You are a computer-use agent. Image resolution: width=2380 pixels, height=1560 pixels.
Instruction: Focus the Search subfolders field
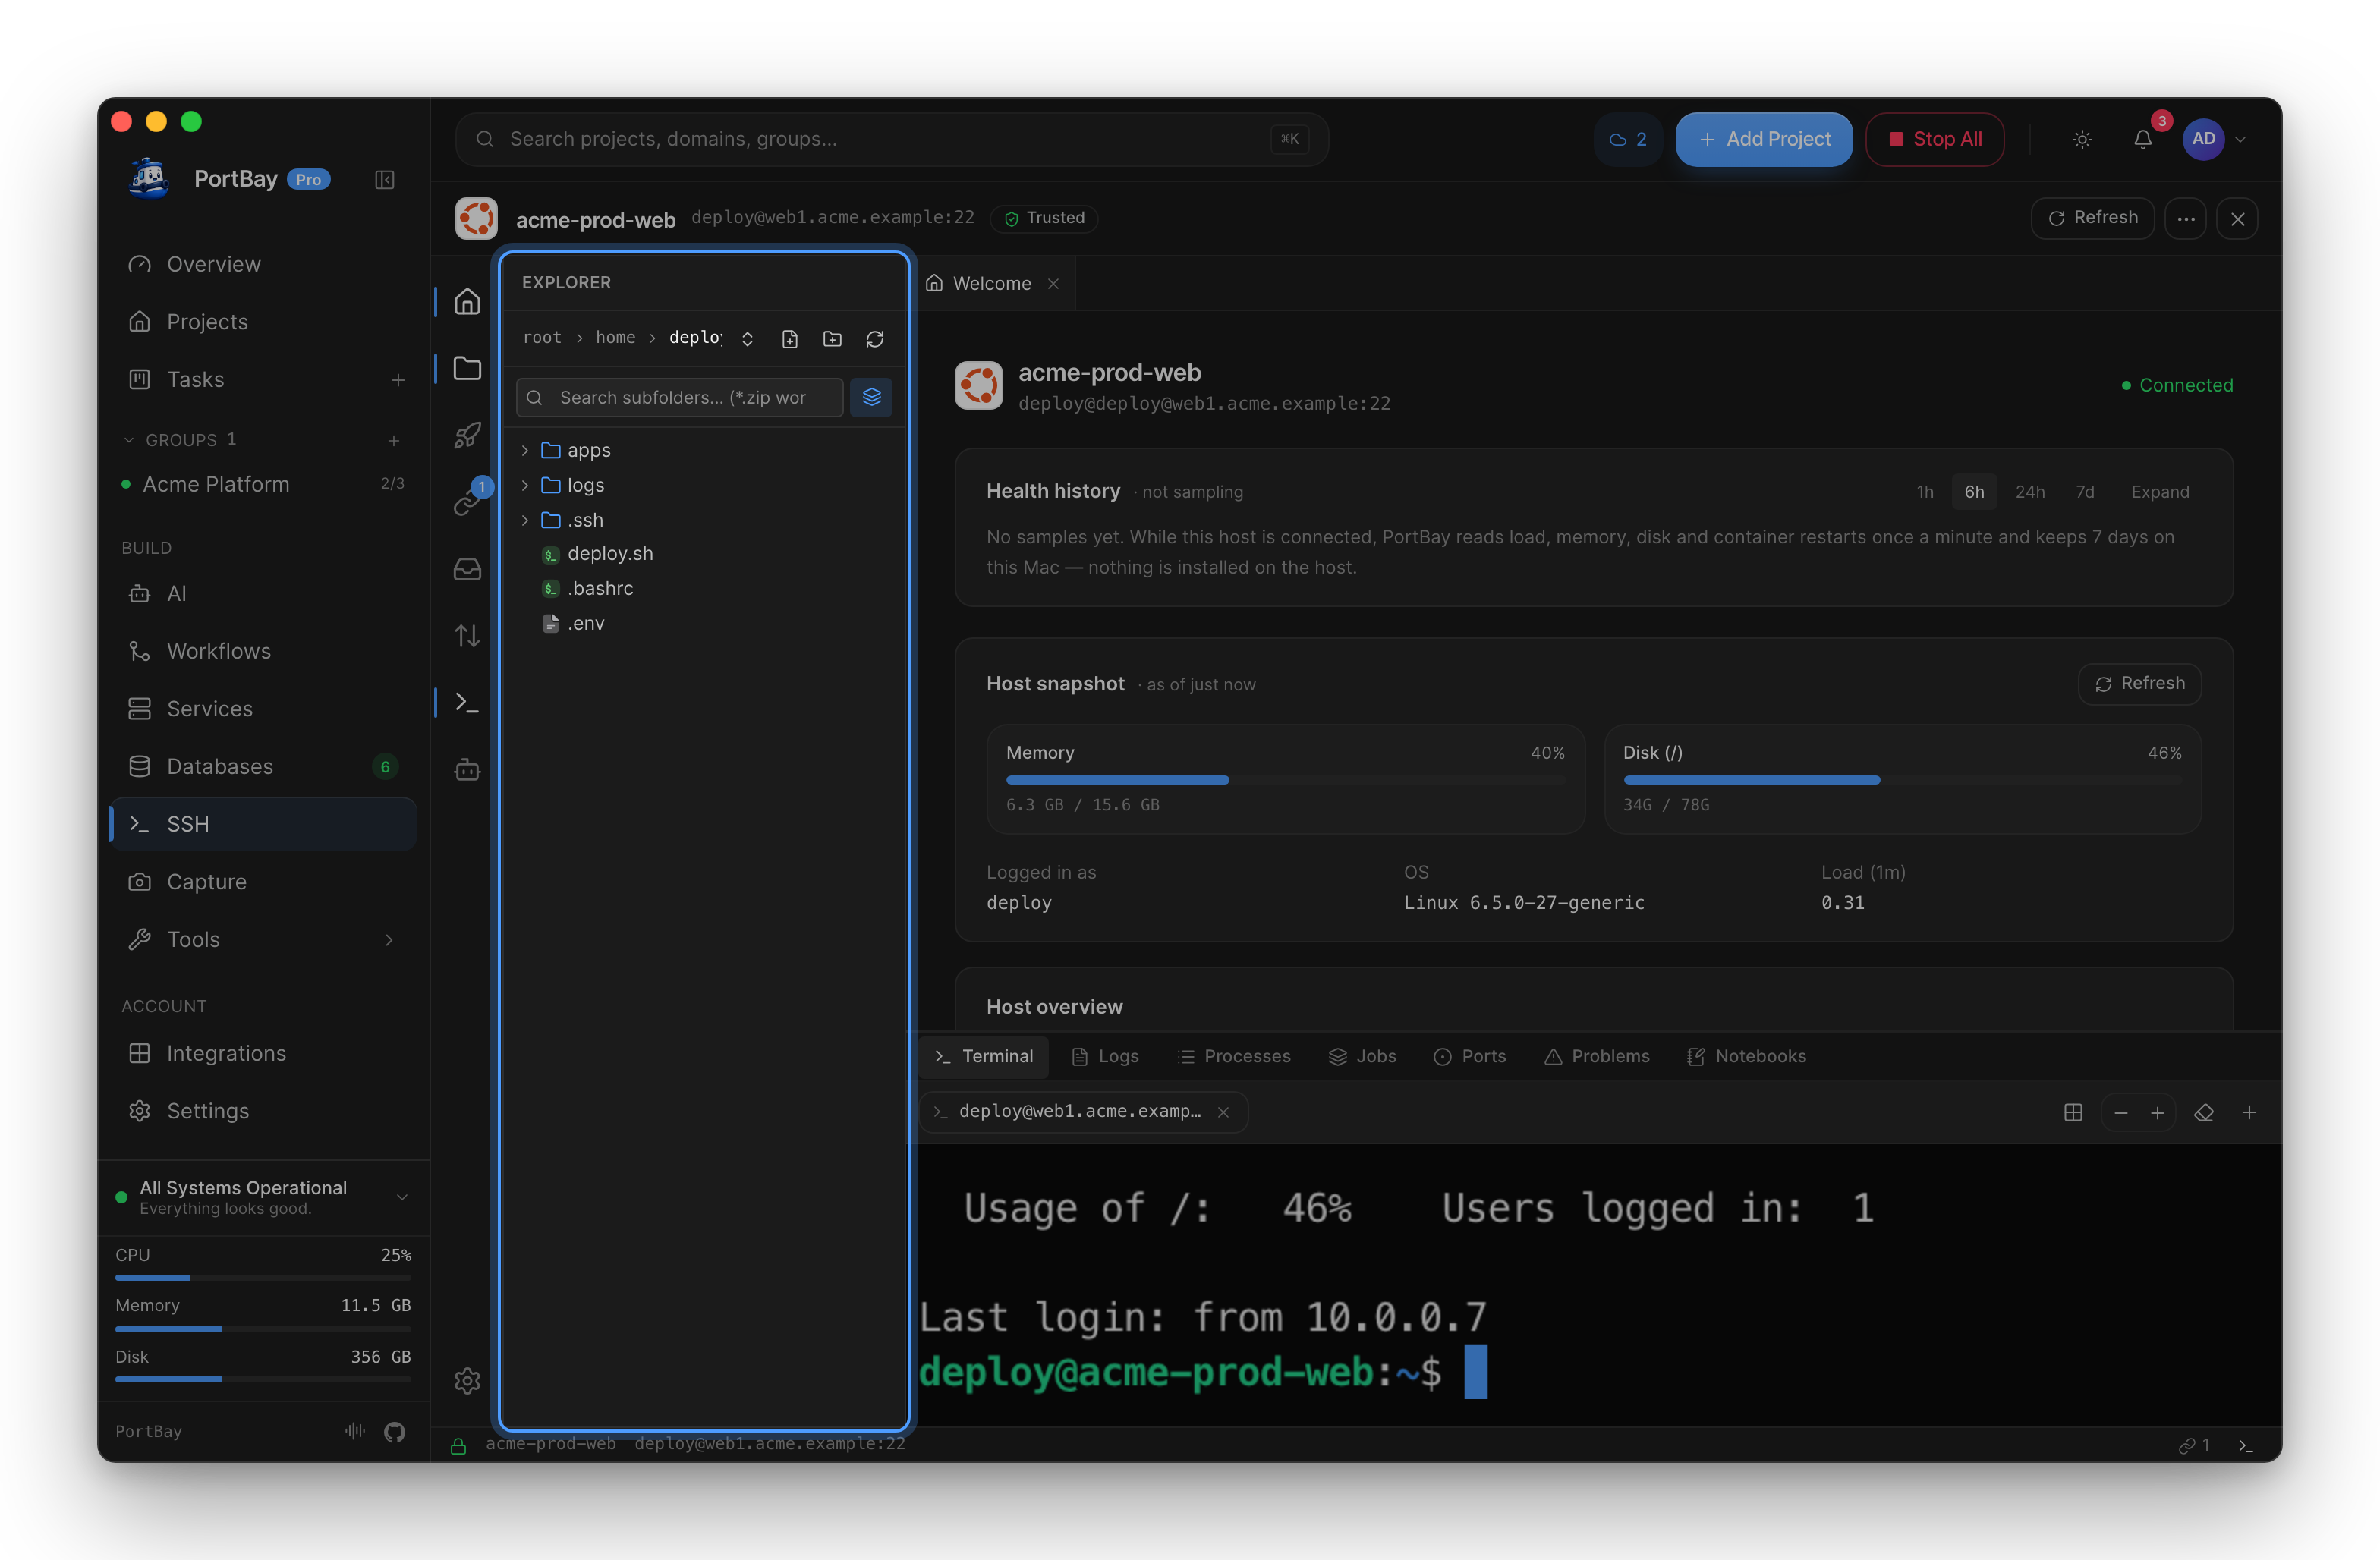pos(680,397)
